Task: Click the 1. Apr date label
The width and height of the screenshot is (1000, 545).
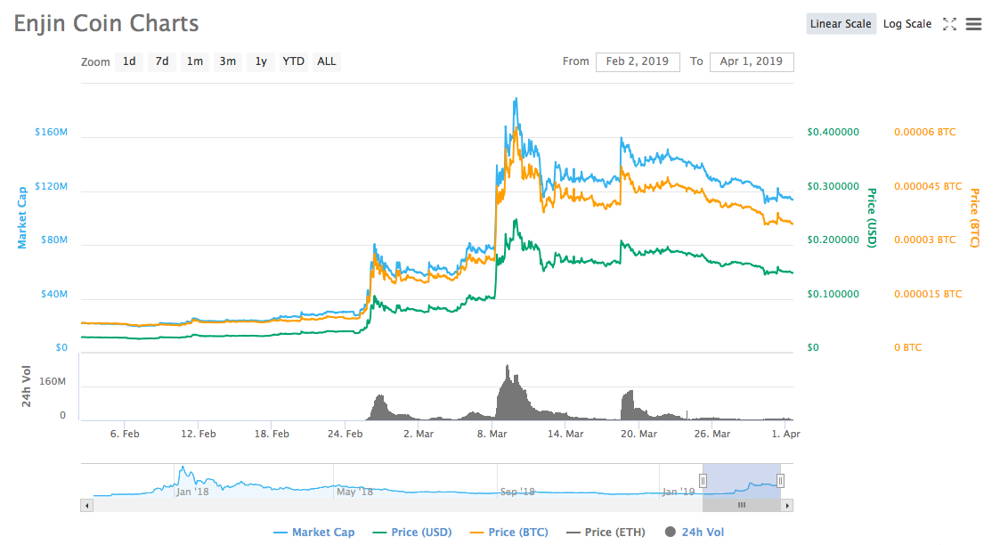Action: (x=786, y=433)
